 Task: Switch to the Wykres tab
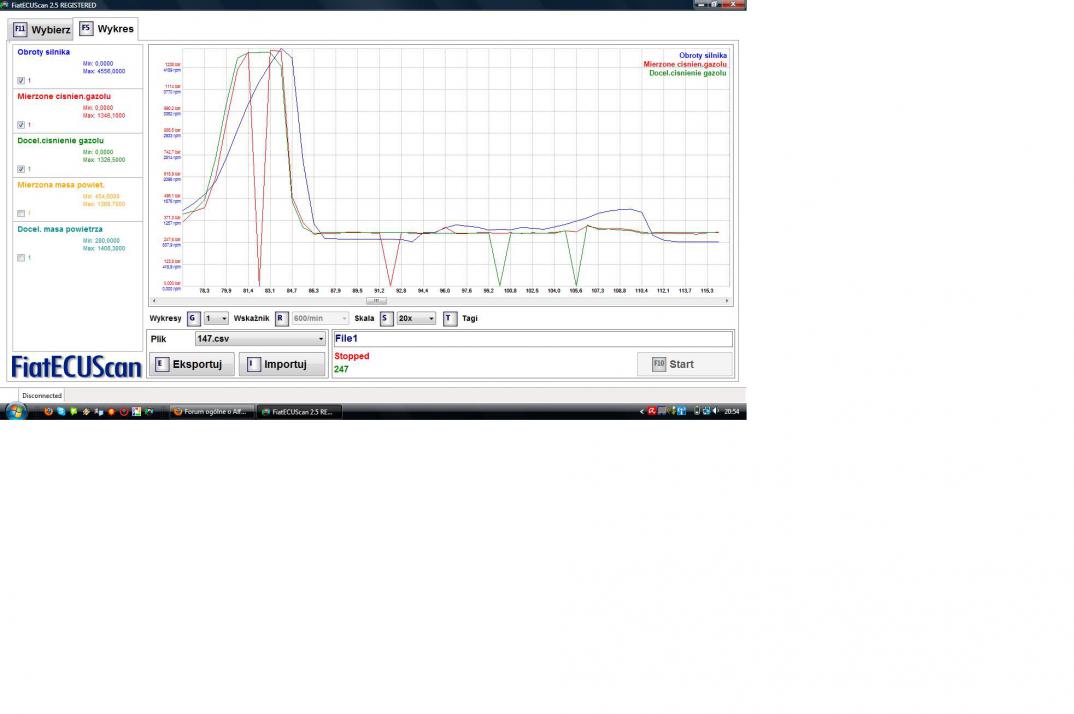tap(107, 29)
